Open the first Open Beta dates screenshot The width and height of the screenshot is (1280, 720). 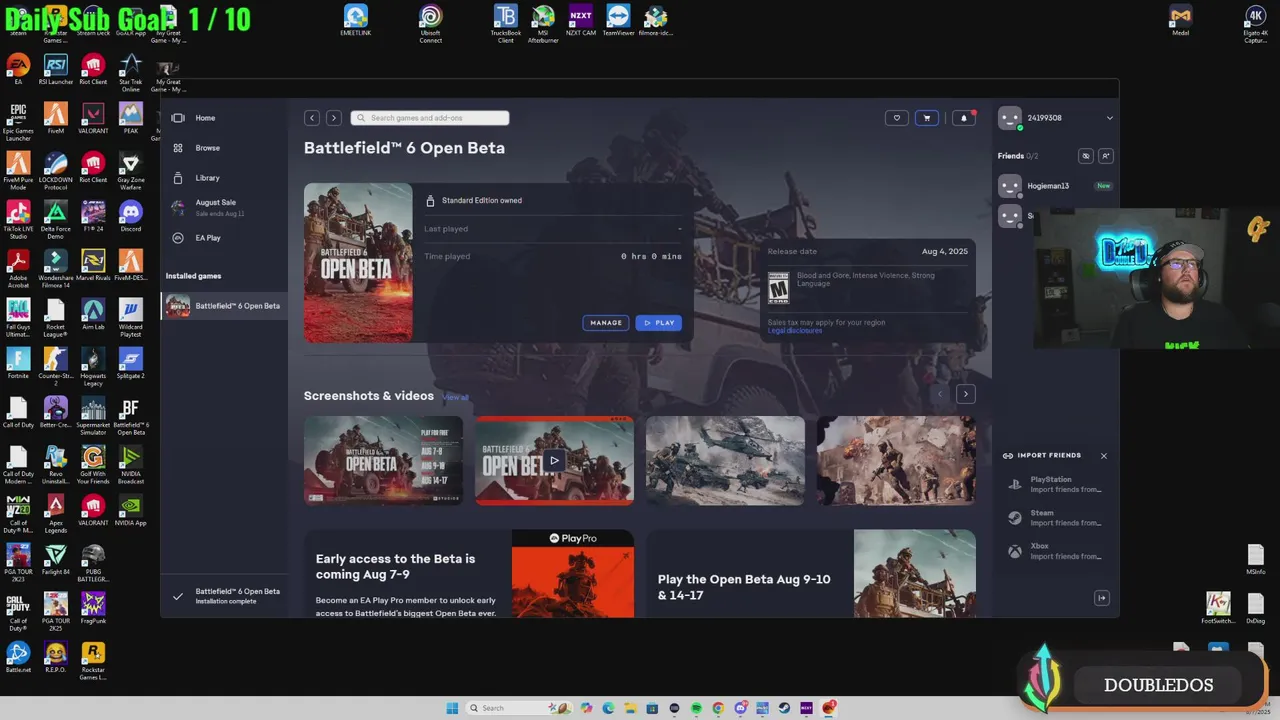(383, 460)
